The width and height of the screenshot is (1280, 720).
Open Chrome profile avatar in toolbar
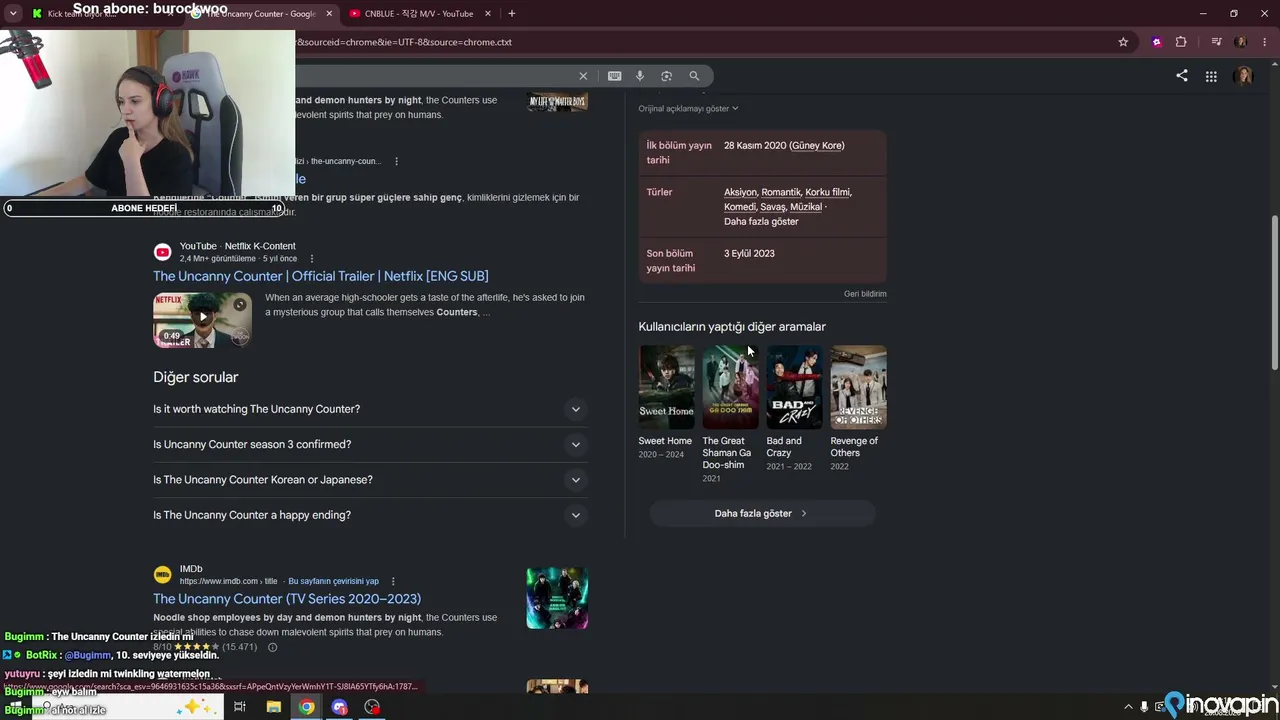click(1241, 42)
